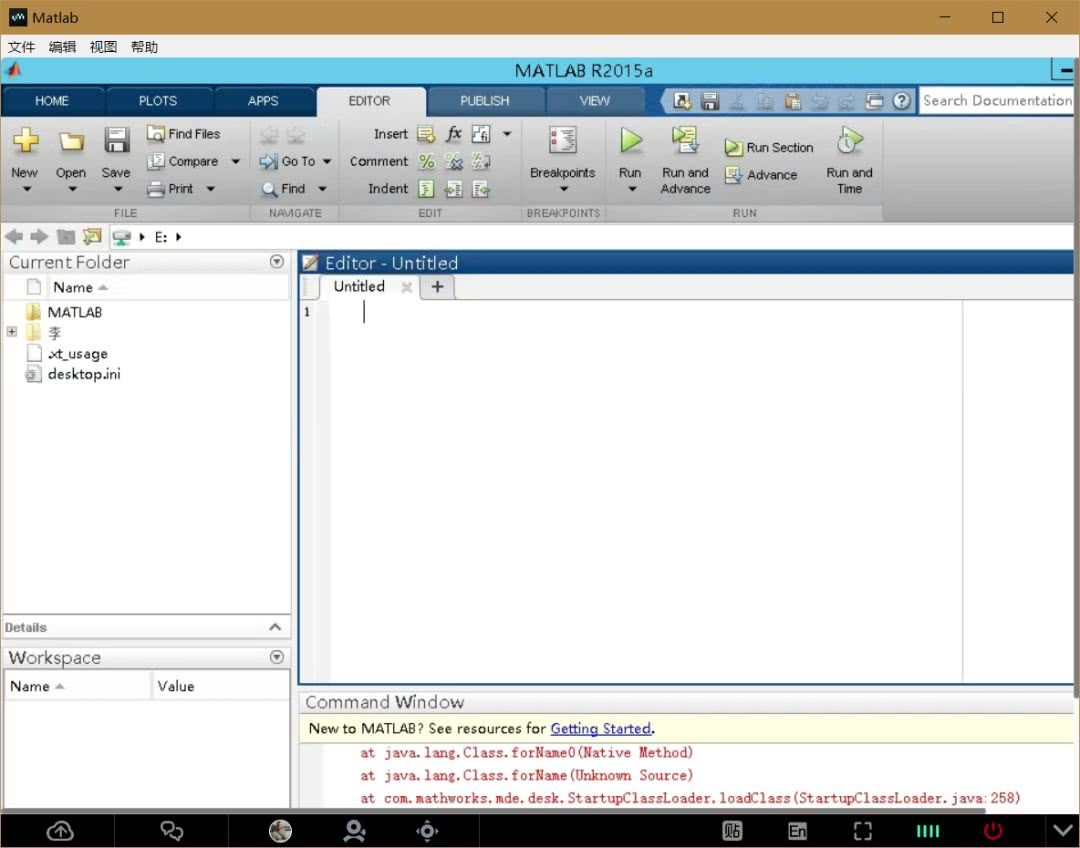
Task: Click the Decrease Indent icon
Action: pyautogui.click(x=481, y=189)
